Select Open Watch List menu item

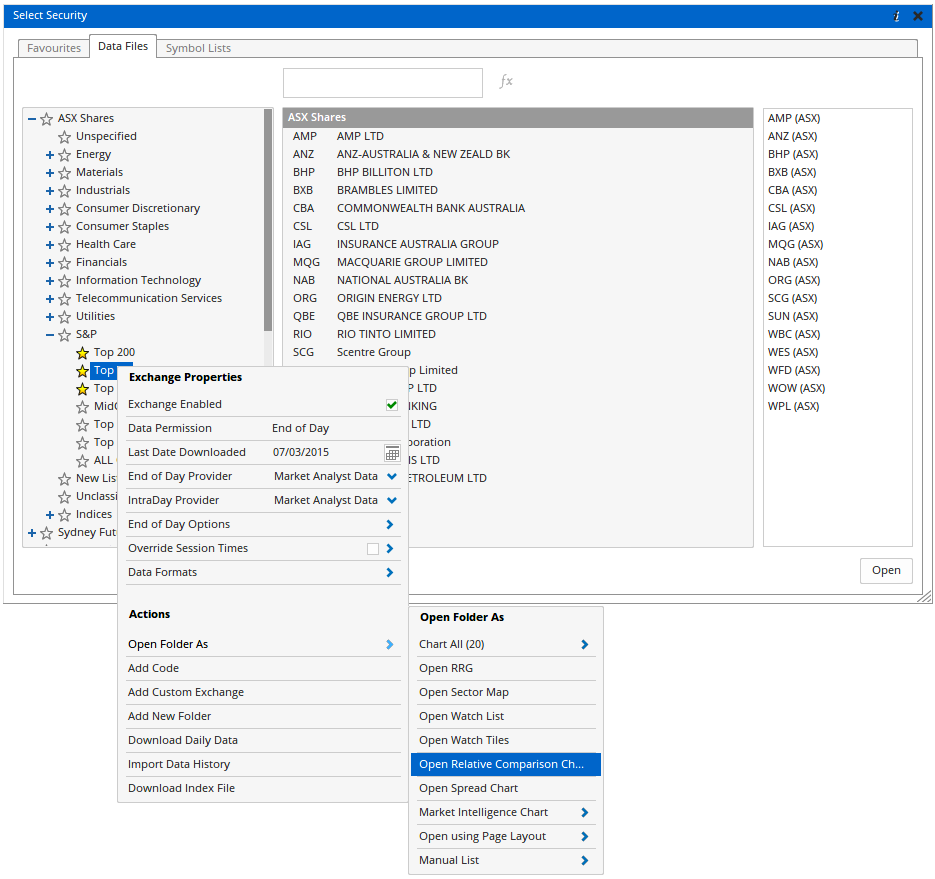coord(506,716)
